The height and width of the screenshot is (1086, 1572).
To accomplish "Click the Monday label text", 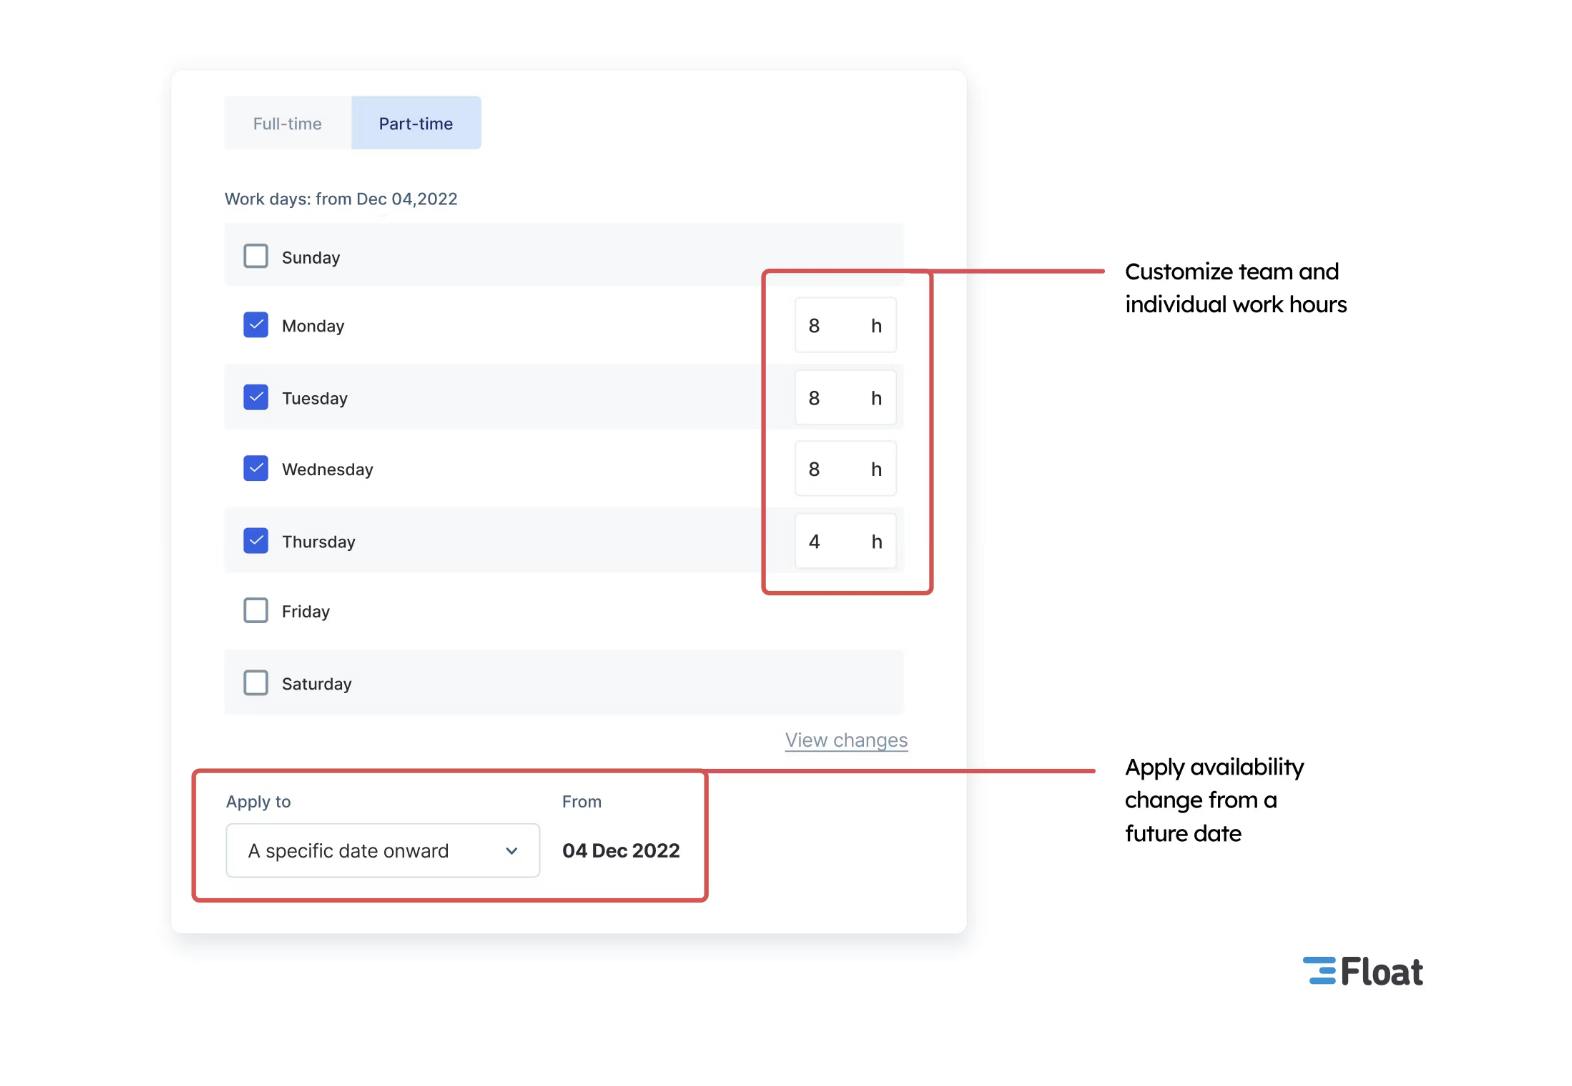I will [x=313, y=326].
